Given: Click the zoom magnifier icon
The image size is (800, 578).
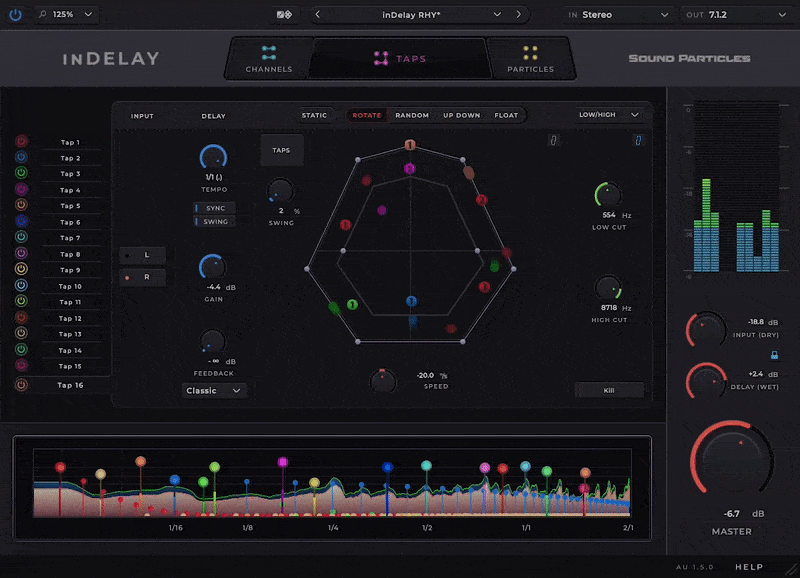Looking at the screenshot, I should [x=43, y=14].
